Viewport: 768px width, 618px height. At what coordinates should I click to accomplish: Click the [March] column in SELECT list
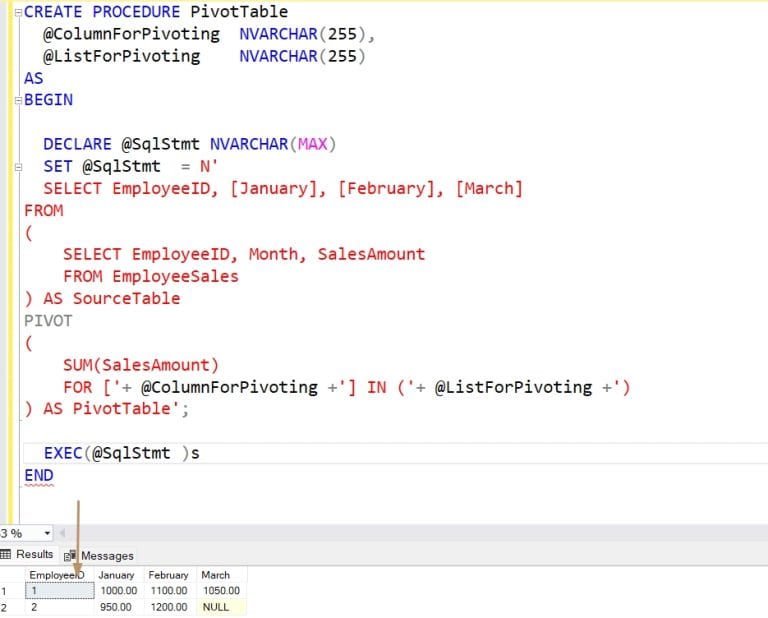tap(489, 189)
